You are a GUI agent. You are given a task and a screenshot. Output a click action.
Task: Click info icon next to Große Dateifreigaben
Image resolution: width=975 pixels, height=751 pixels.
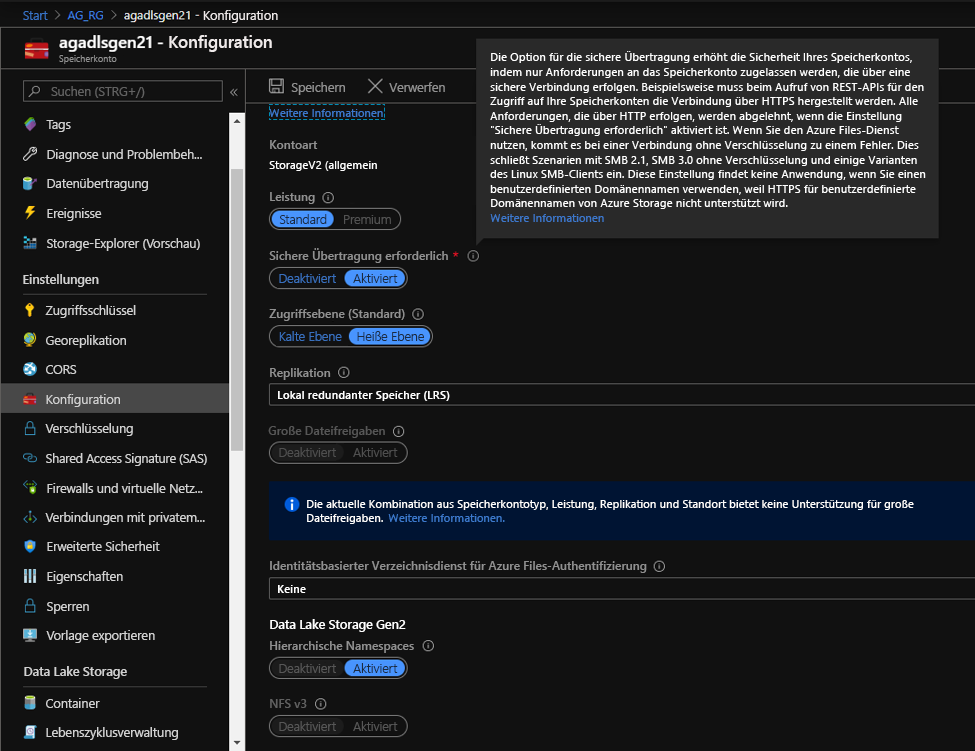(x=399, y=431)
